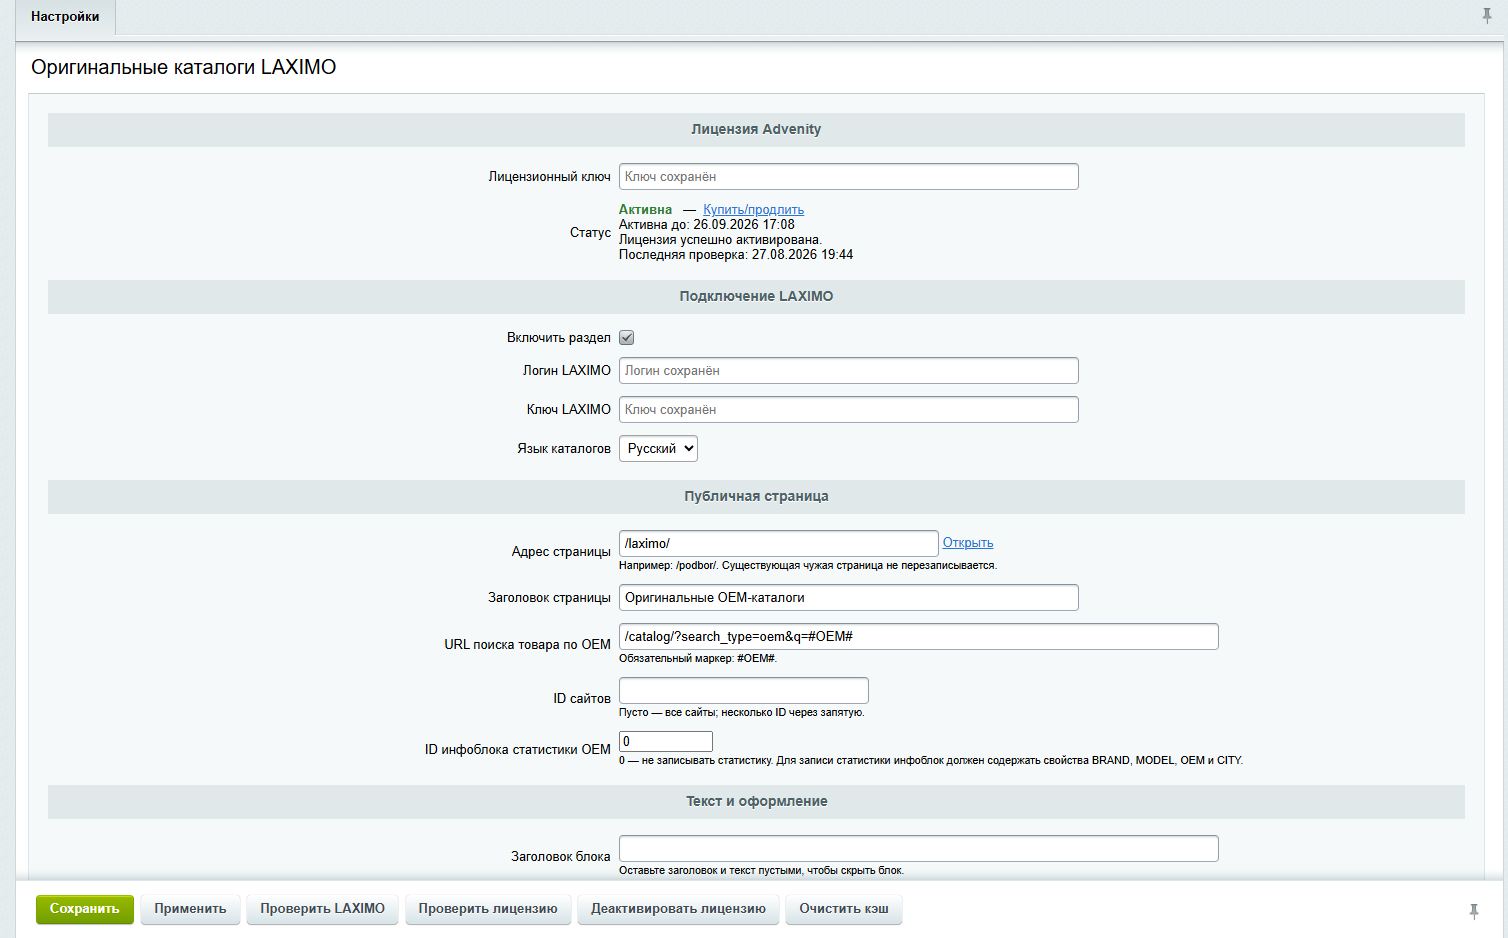Image resolution: width=1508 pixels, height=938 pixels.
Task: Click the hint about BRAND, MODEL, OEM и CITY
Action: pos(931,760)
